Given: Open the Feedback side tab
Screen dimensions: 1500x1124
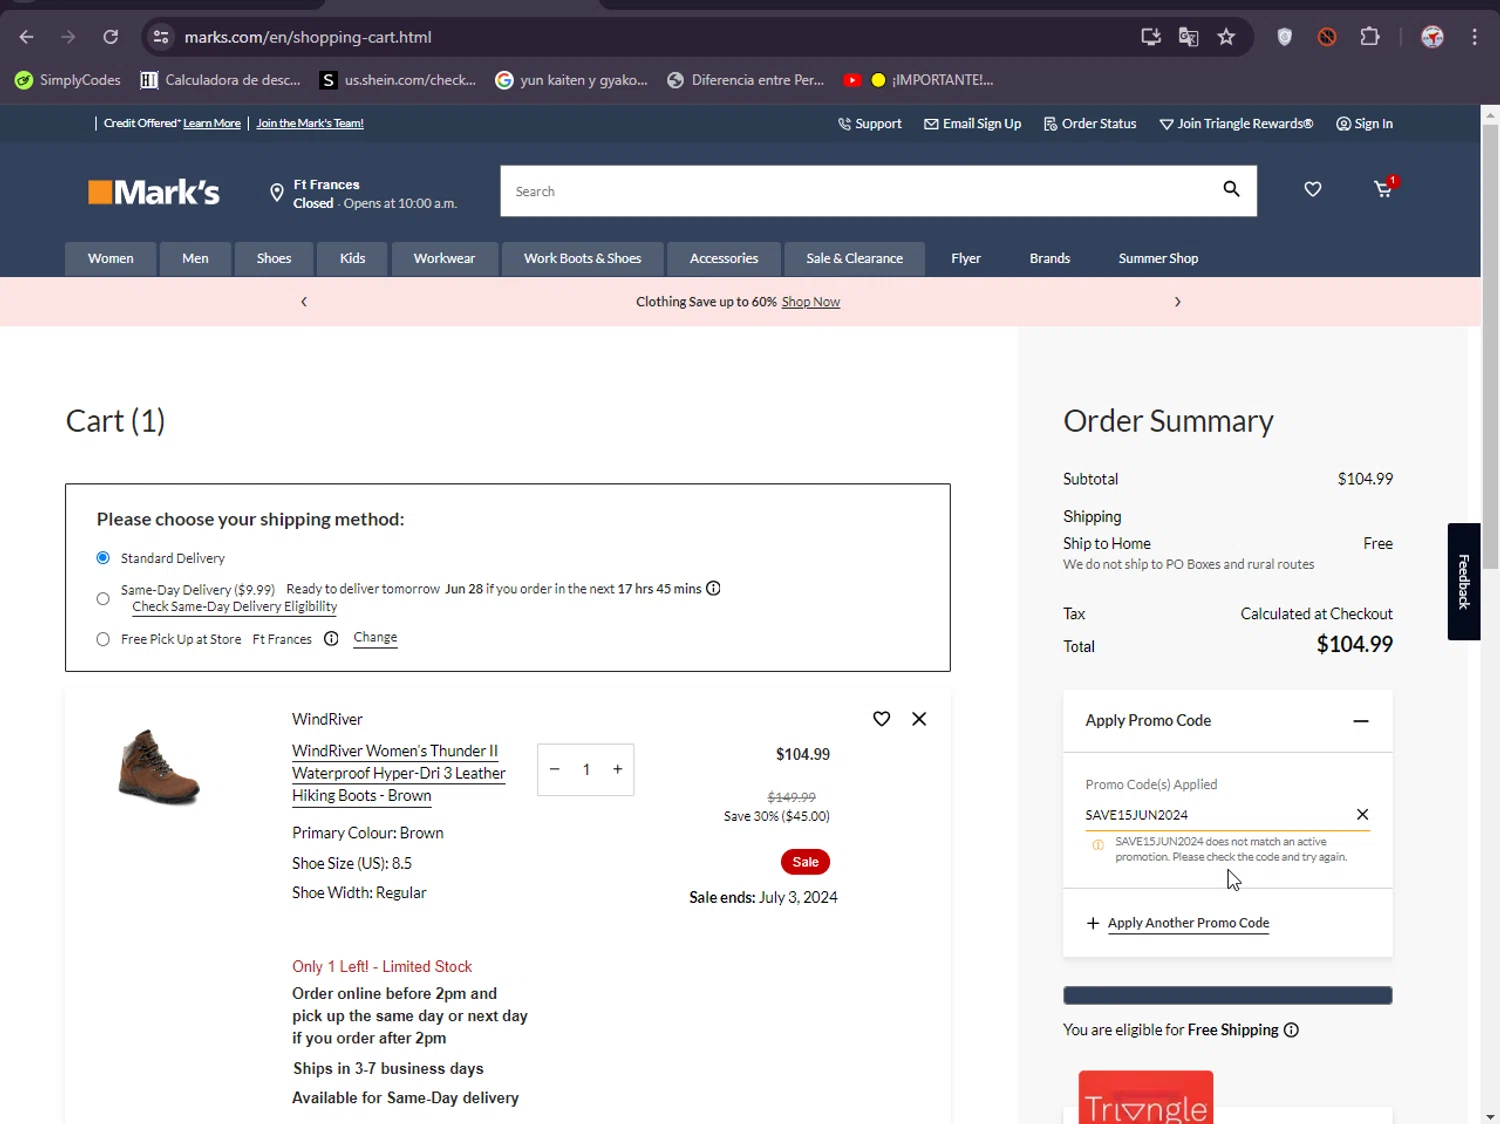Looking at the screenshot, I should pyautogui.click(x=1464, y=582).
